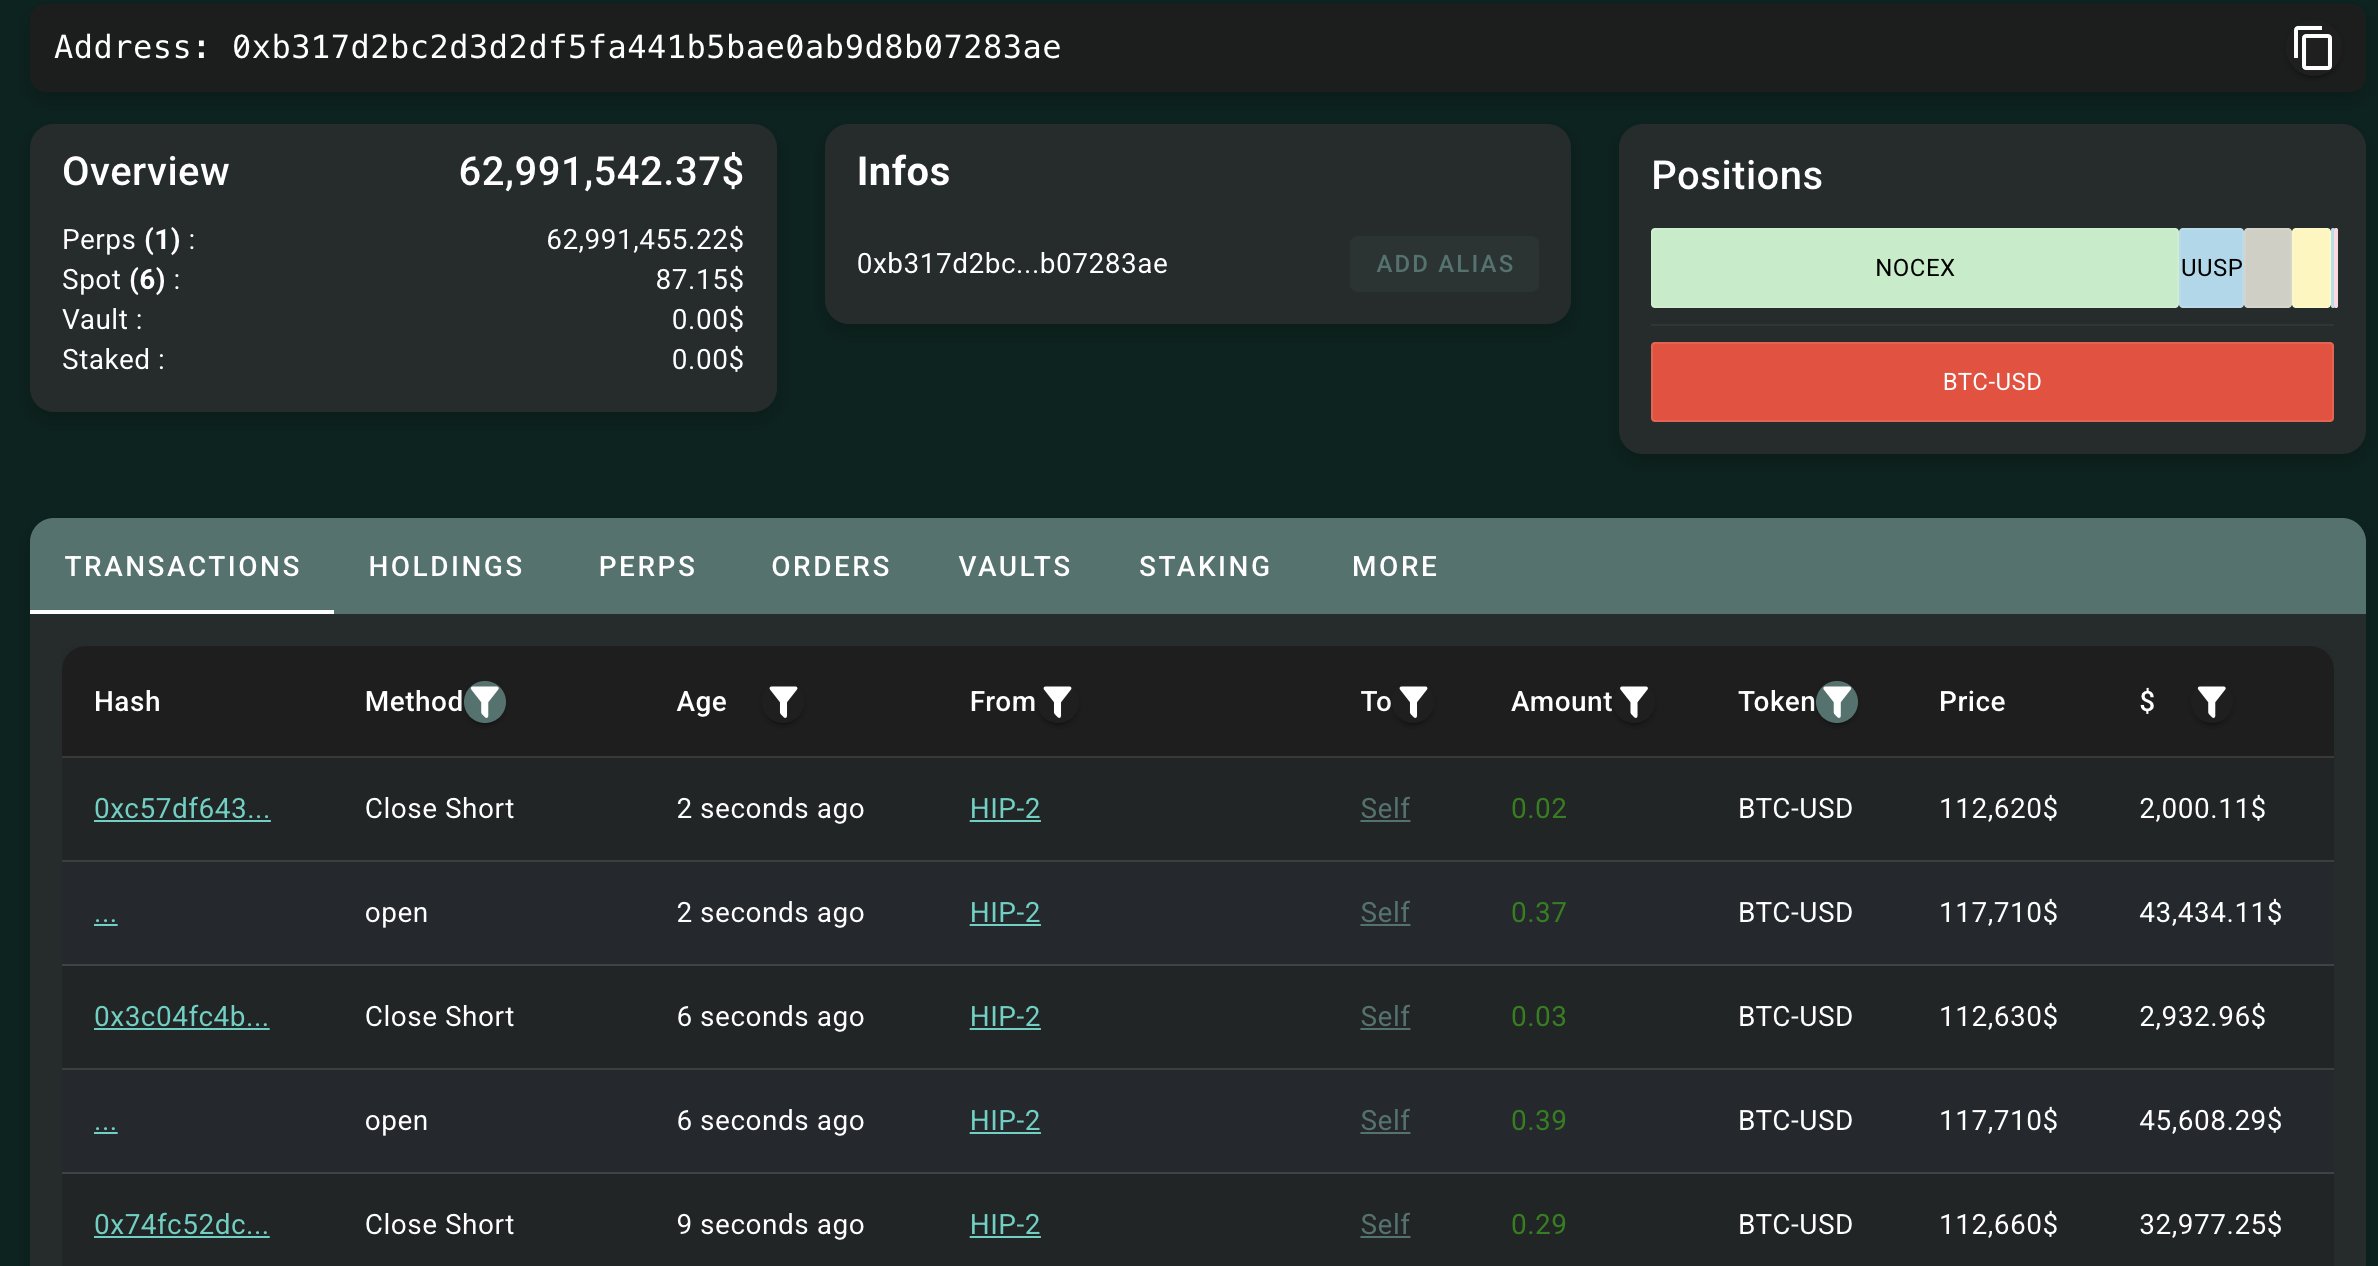
Task: Select the red BTC-USD position bar
Action: 1991,382
